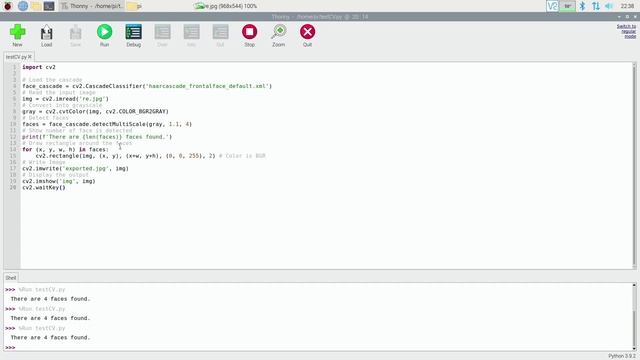Quit Thonny with red Quit button
This screenshot has width=640, height=360.
point(307,36)
